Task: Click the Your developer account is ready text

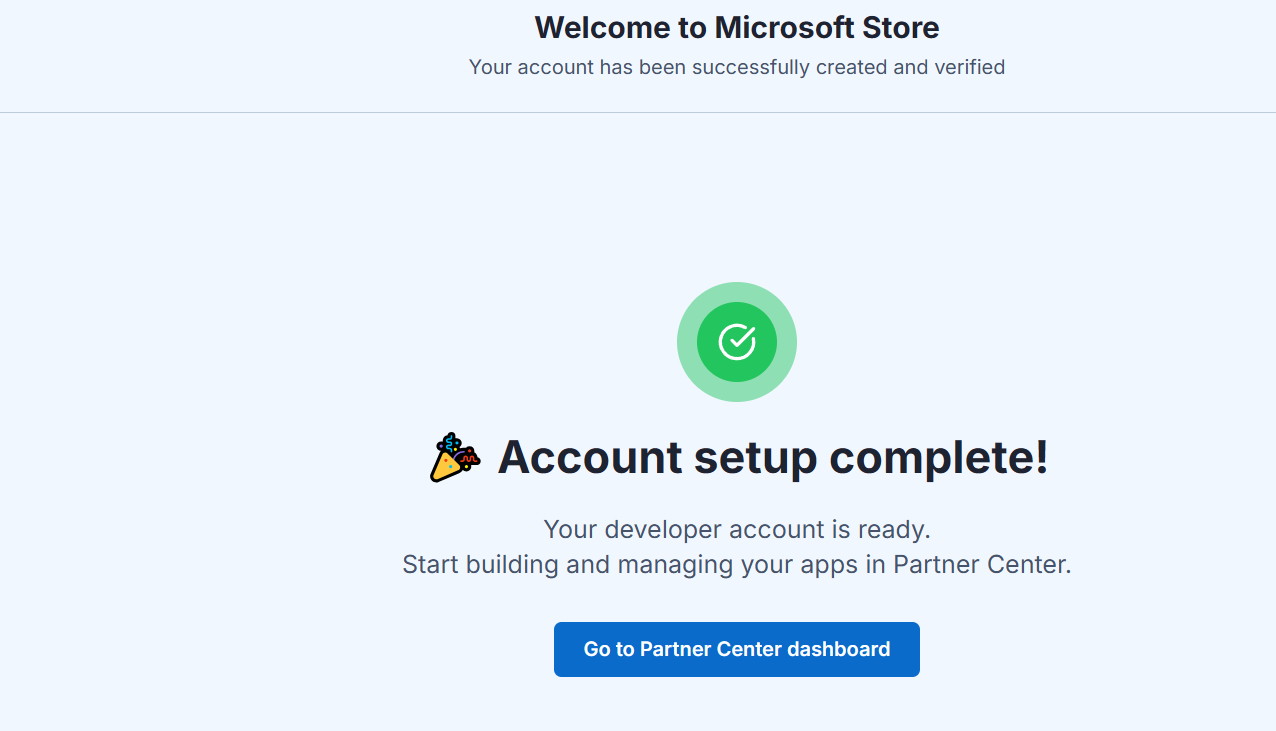Action: pyautogui.click(x=737, y=529)
